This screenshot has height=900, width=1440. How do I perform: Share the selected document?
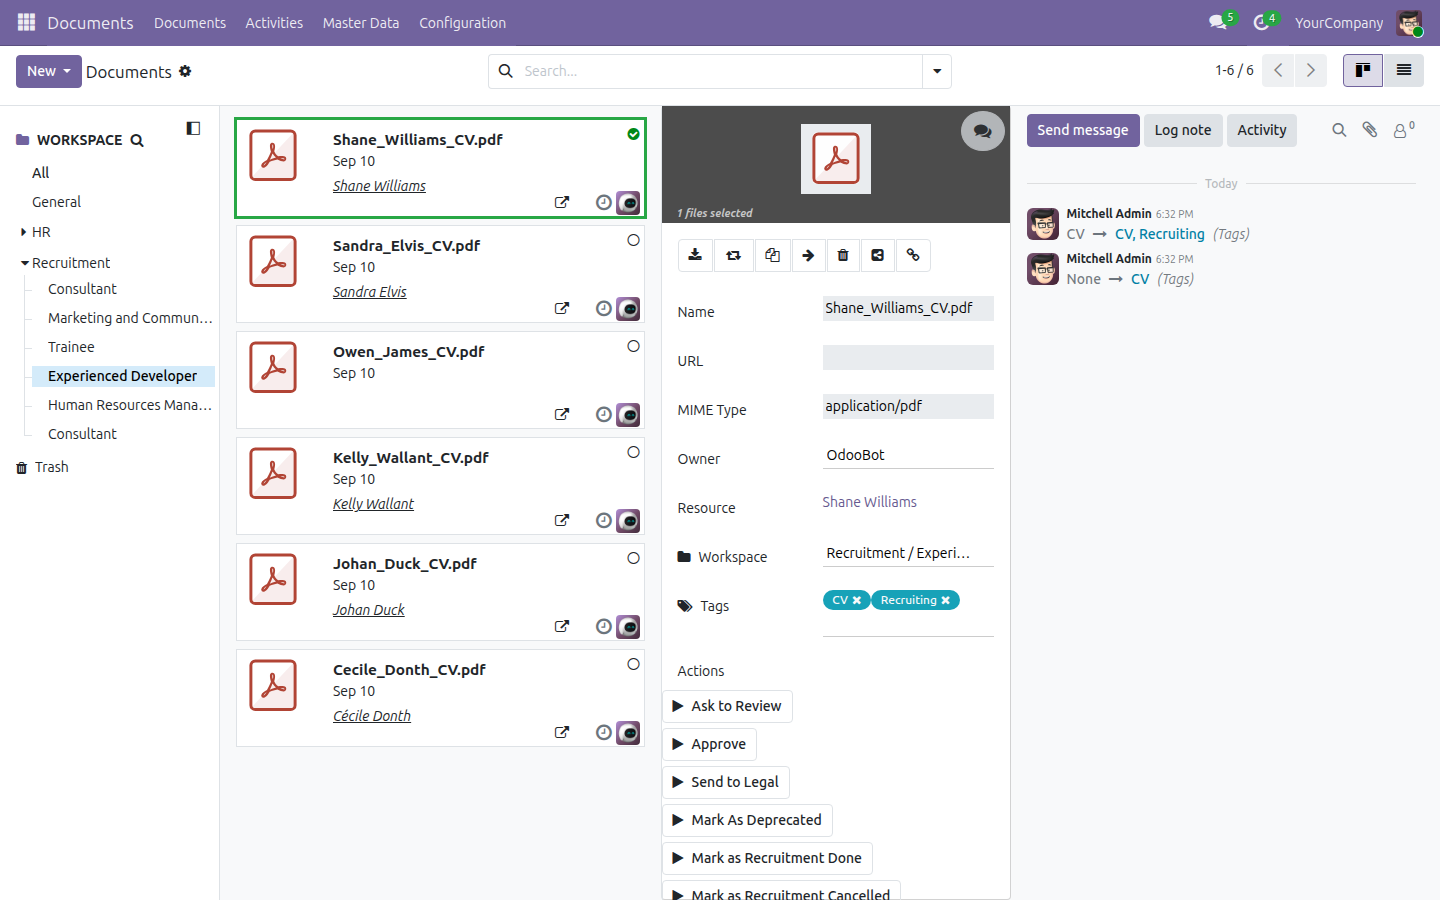point(877,255)
